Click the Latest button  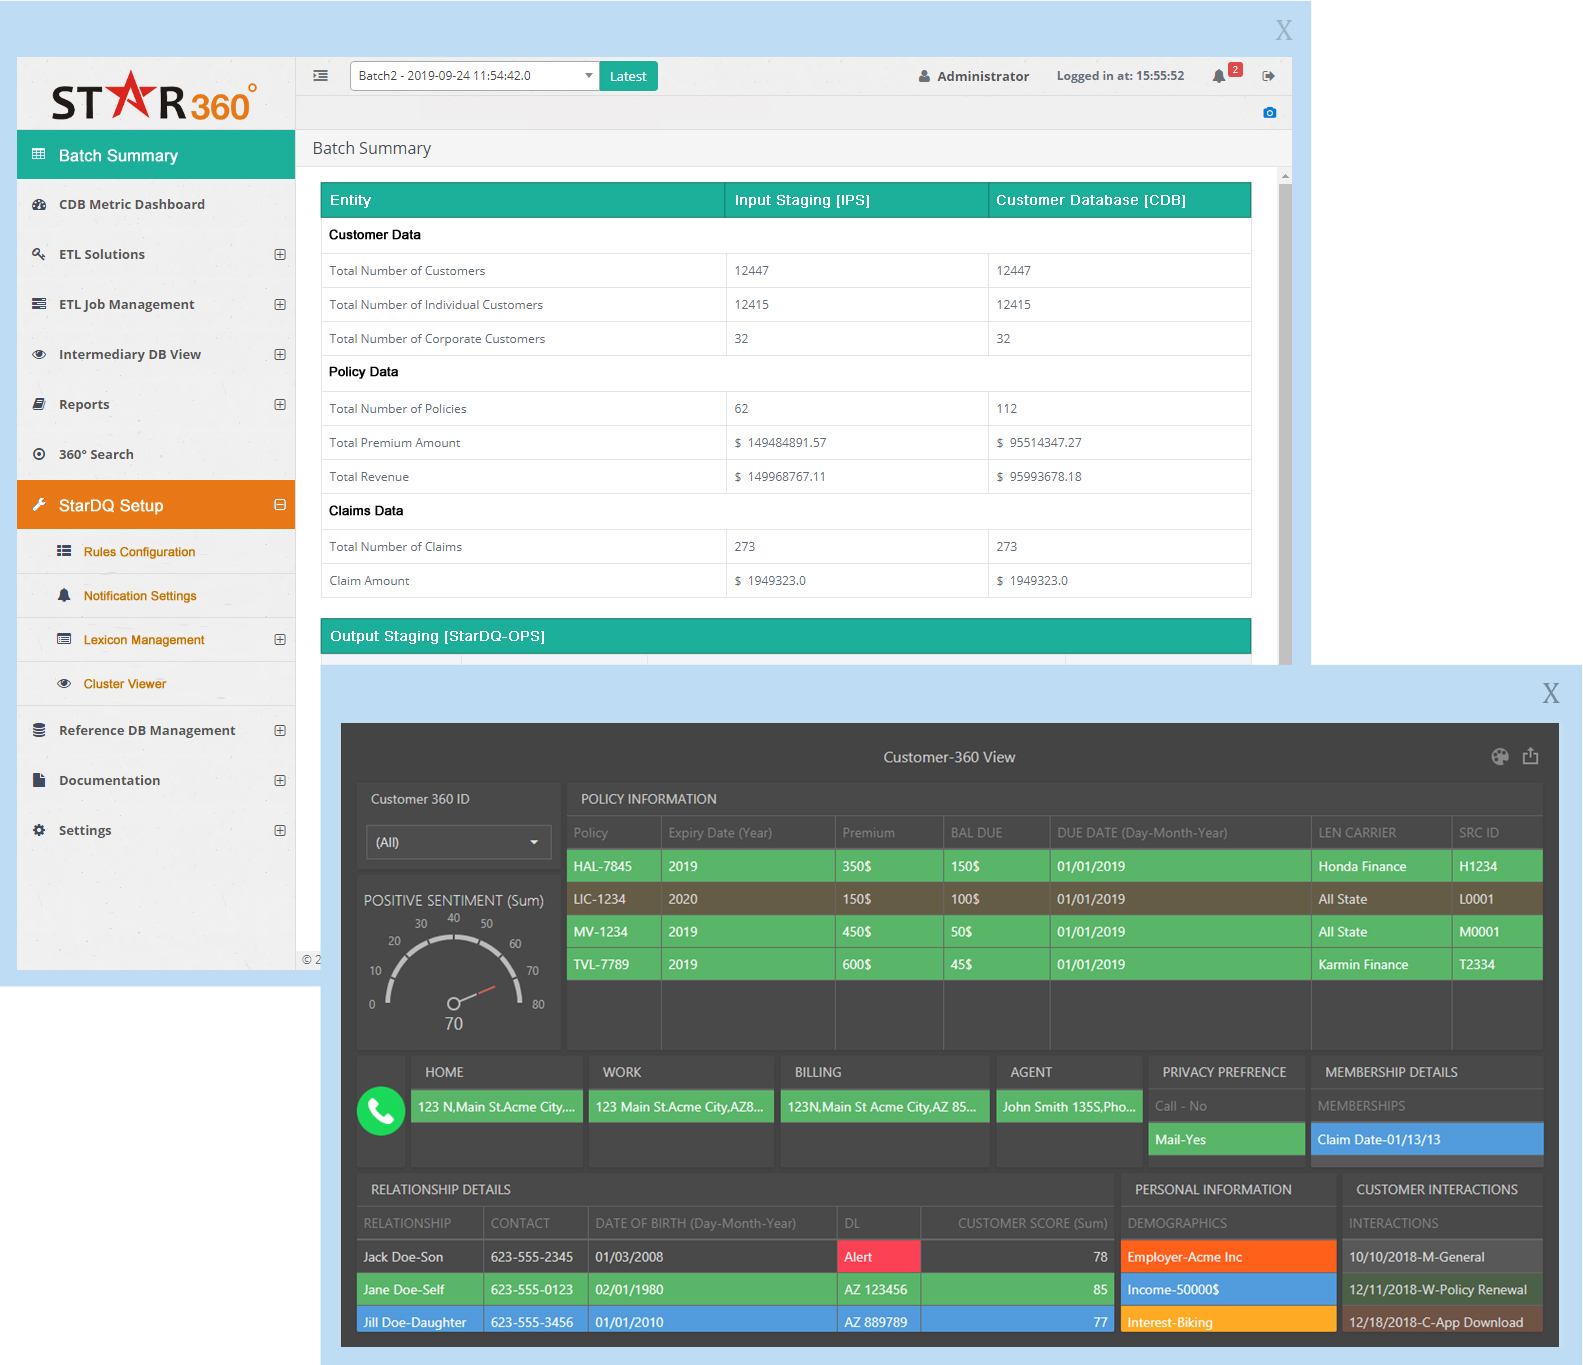tap(628, 77)
